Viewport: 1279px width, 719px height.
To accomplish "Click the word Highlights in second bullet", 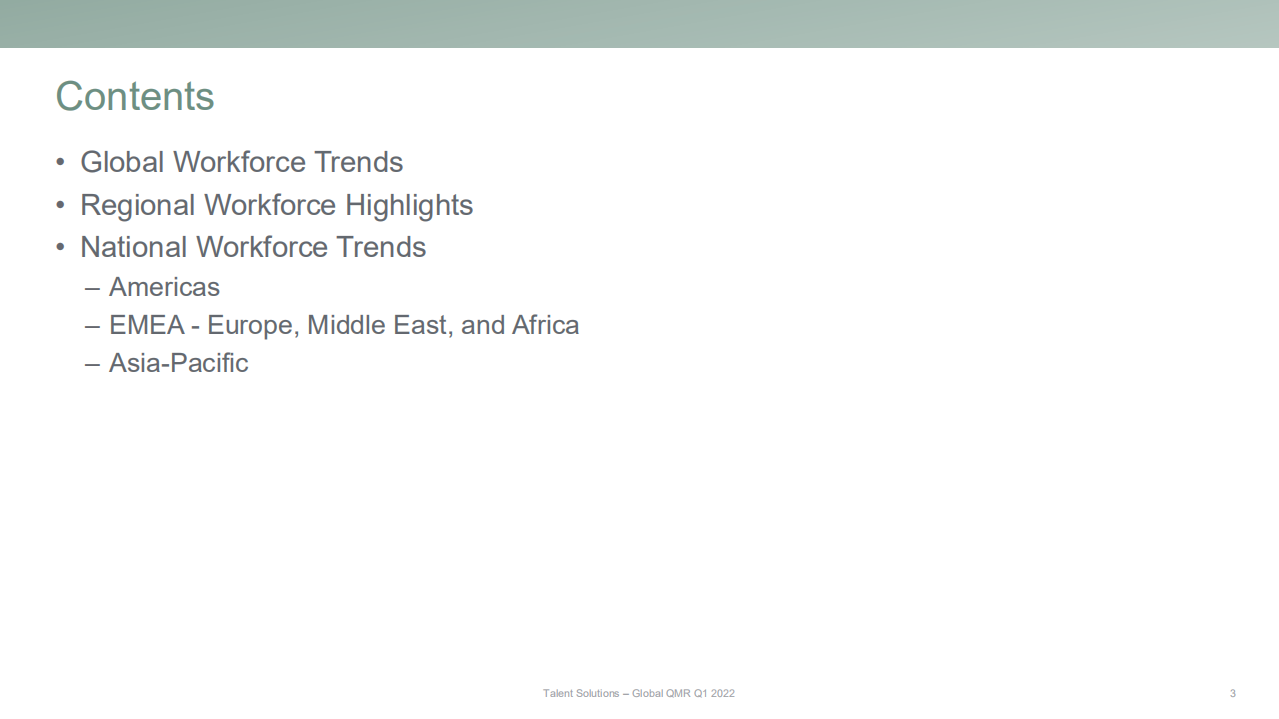I will [409, 205].
